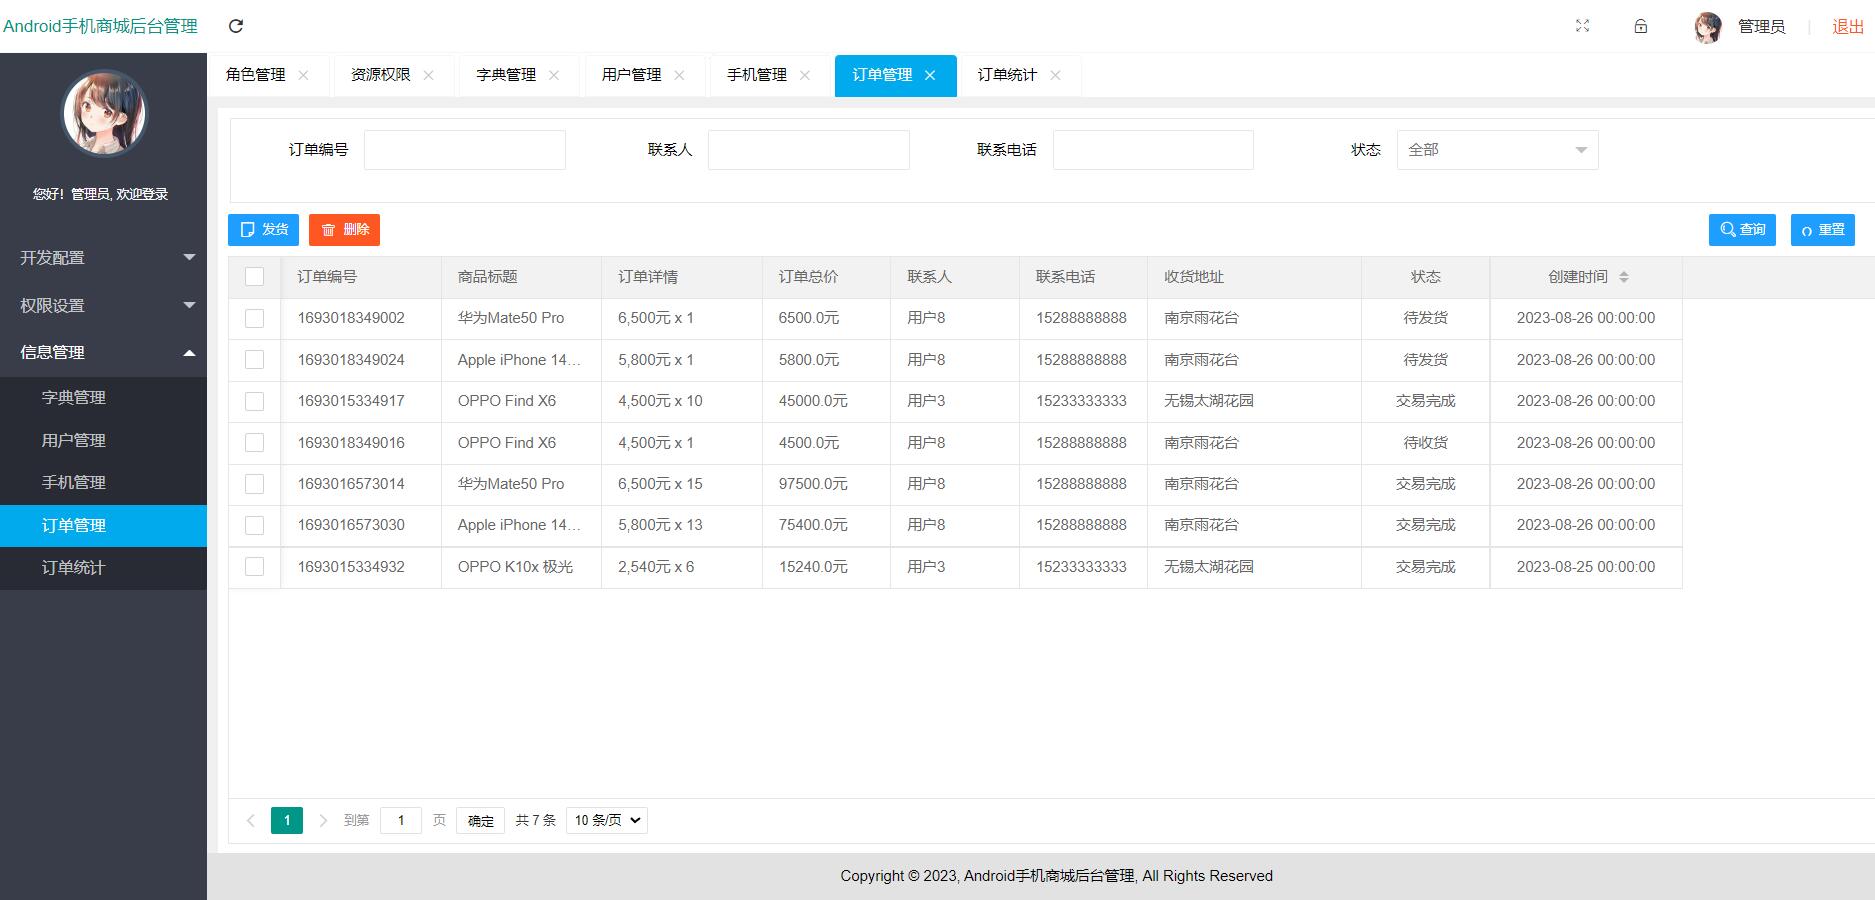Click the Android手机商城后台管理 title
This screenshot has width=1875, height=900.
coord(101,26)
